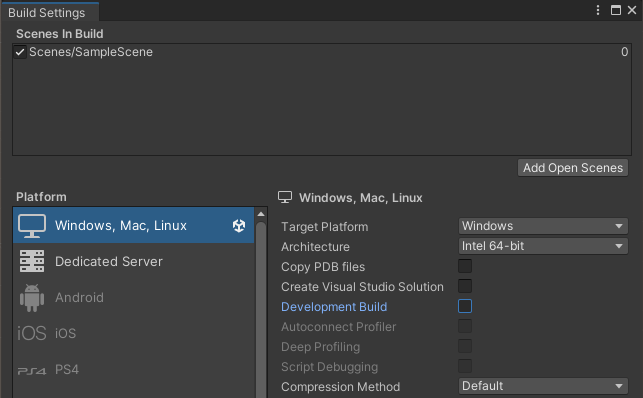
Task: Open Target Platform dropdown
Action: [543, 226]
